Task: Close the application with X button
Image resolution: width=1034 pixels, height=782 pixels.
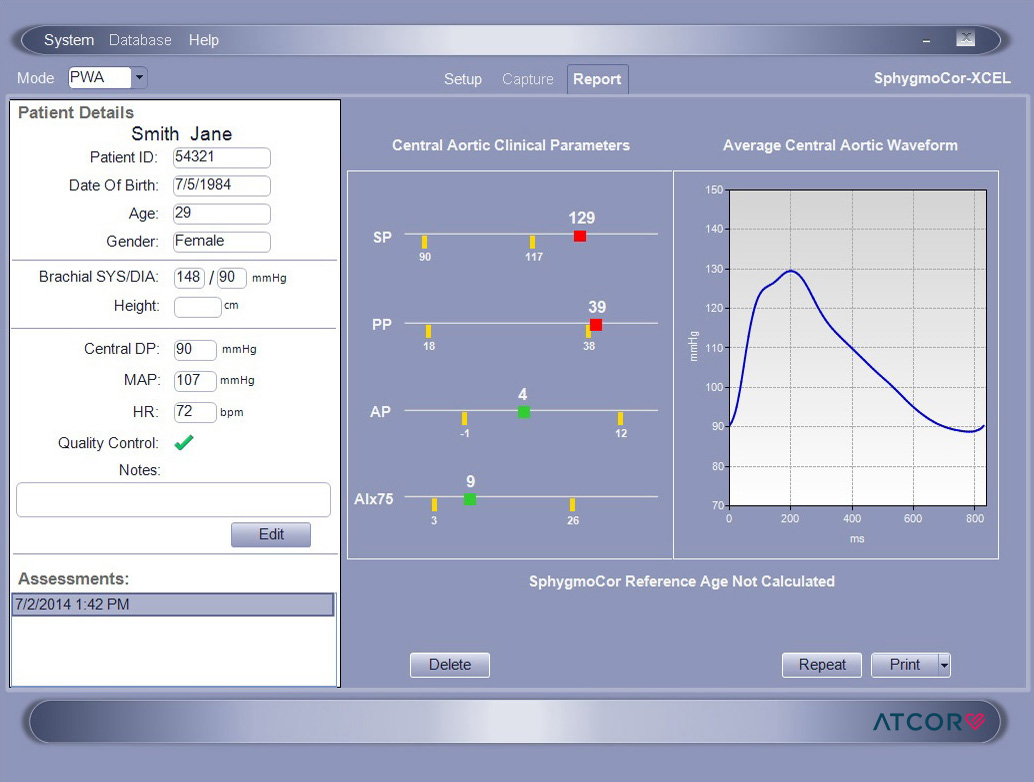Action: point(965,39)
